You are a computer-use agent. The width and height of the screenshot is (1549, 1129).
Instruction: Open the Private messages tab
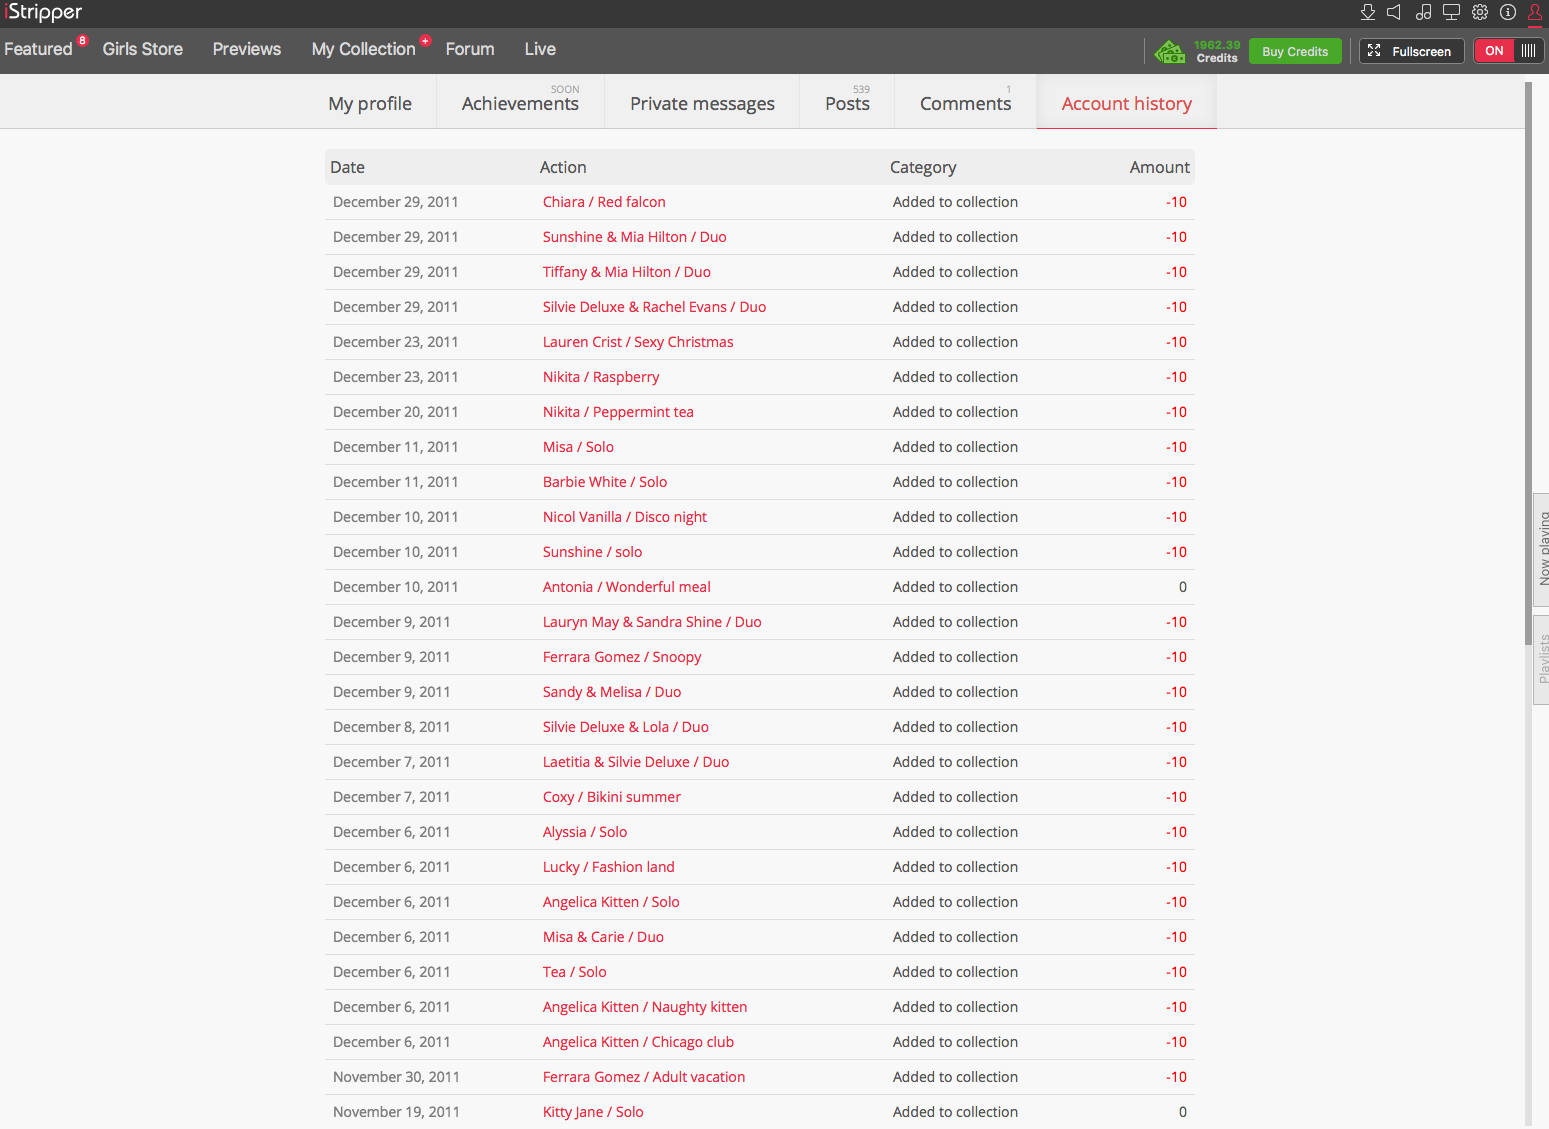pyautogui.click(x=702, y=103)
